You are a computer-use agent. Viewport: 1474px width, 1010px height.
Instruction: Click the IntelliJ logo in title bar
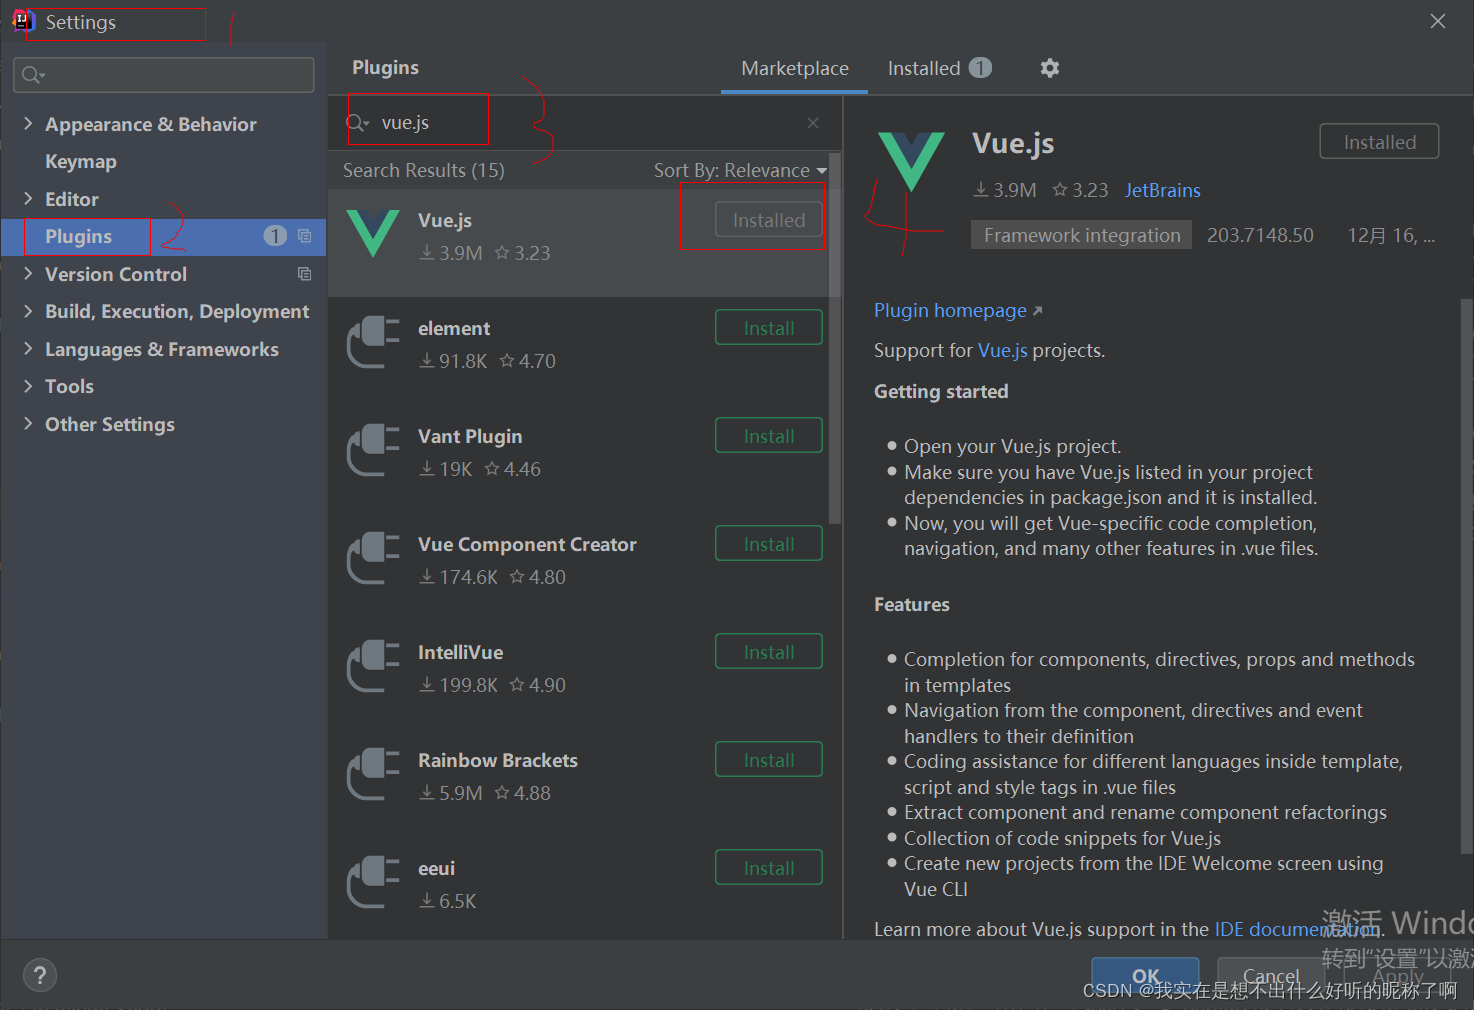pos(23,21)
